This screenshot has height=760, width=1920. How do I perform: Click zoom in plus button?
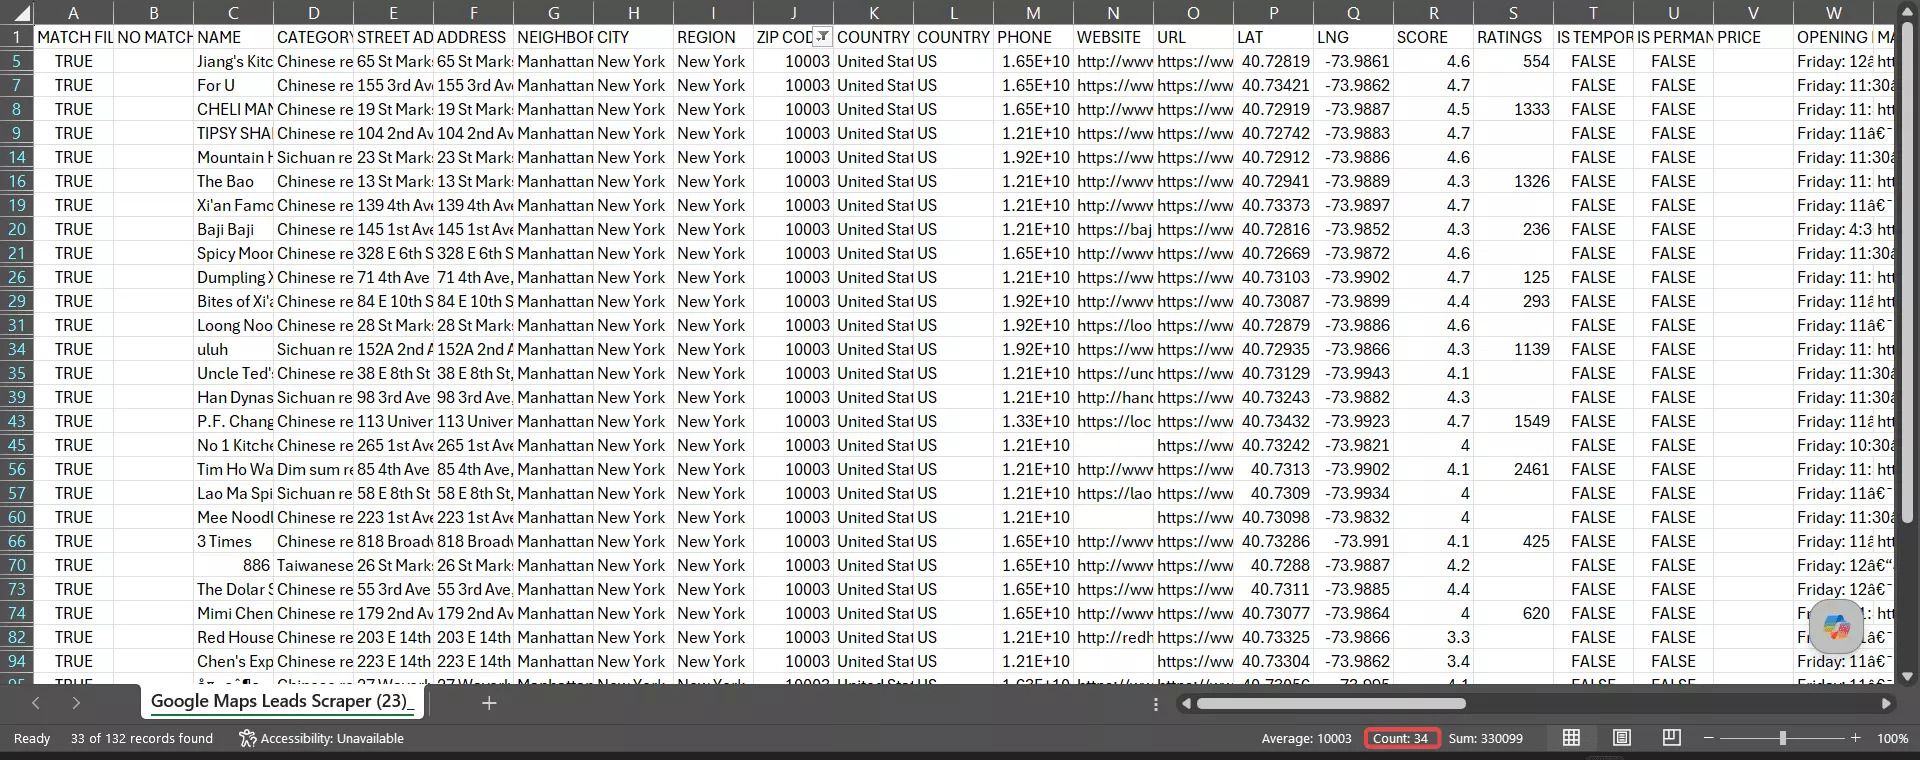point(1856,738)
